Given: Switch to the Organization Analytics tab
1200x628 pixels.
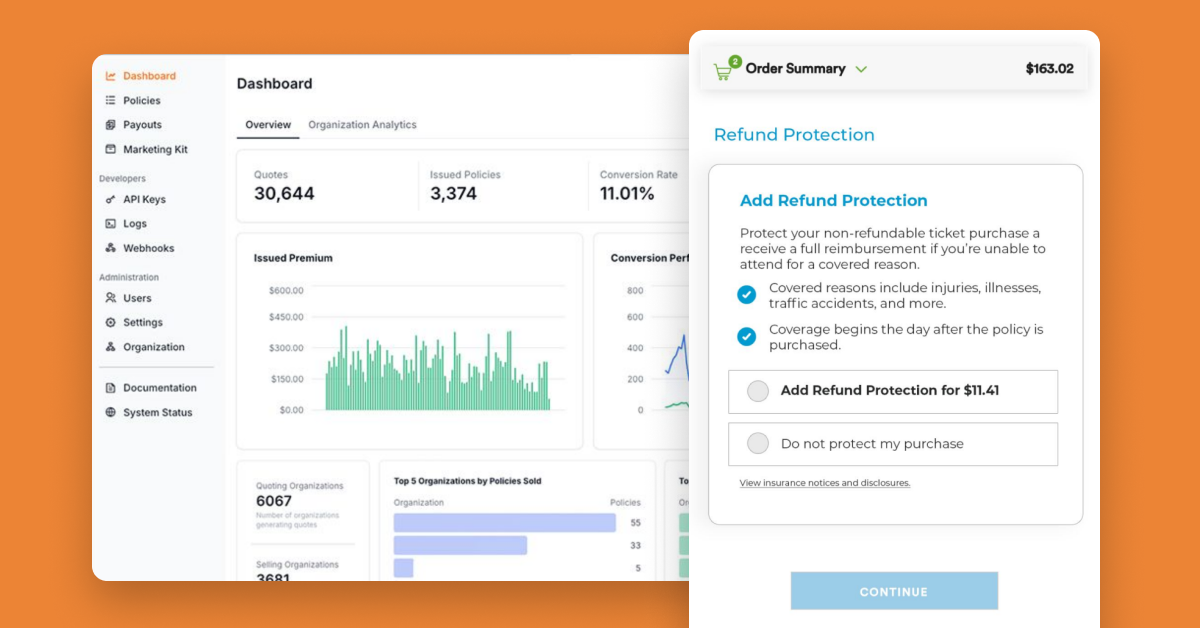Looking at the screenshot, I should [x=362, y=125].
